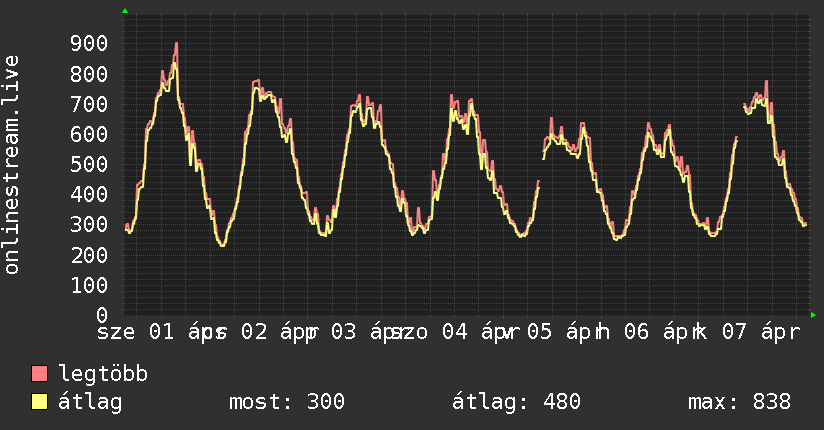Click the yellow átlag legend color square
The height and width of the screenshot is (430, 824).
click(x=40, y=403)
